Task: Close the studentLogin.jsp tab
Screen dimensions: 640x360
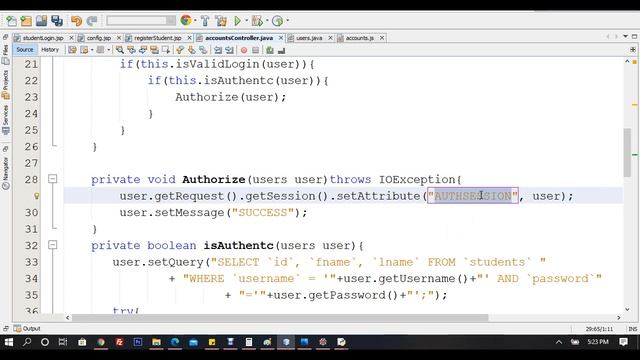Action: coord(71,38)
